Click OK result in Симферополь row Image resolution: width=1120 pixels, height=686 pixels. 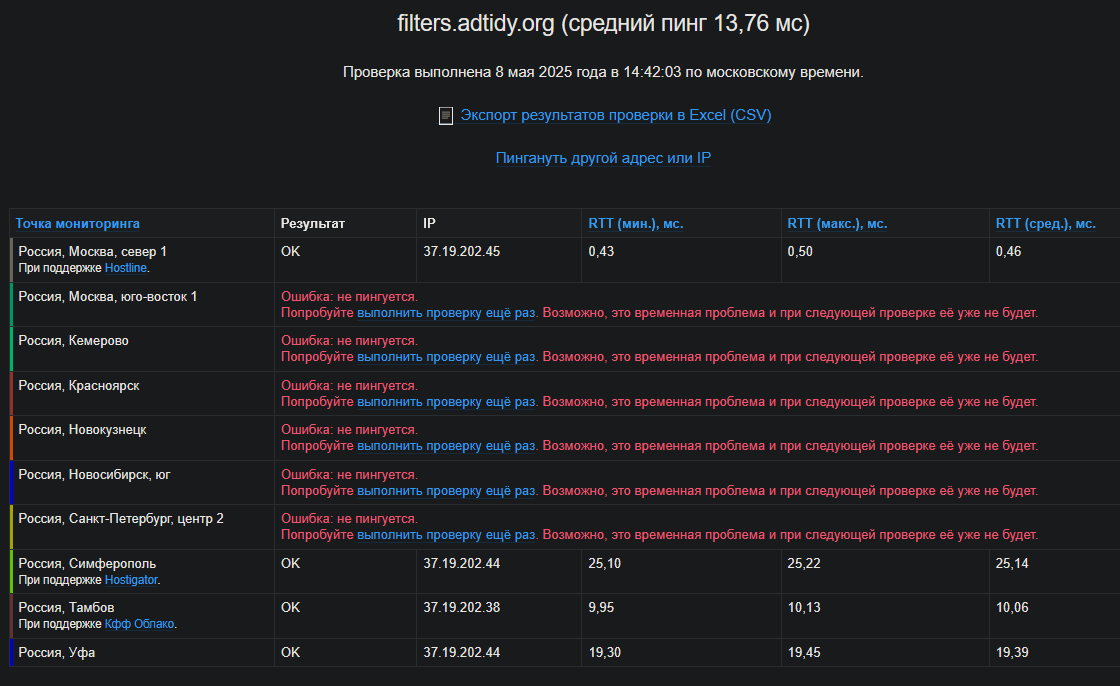[291, 564]
